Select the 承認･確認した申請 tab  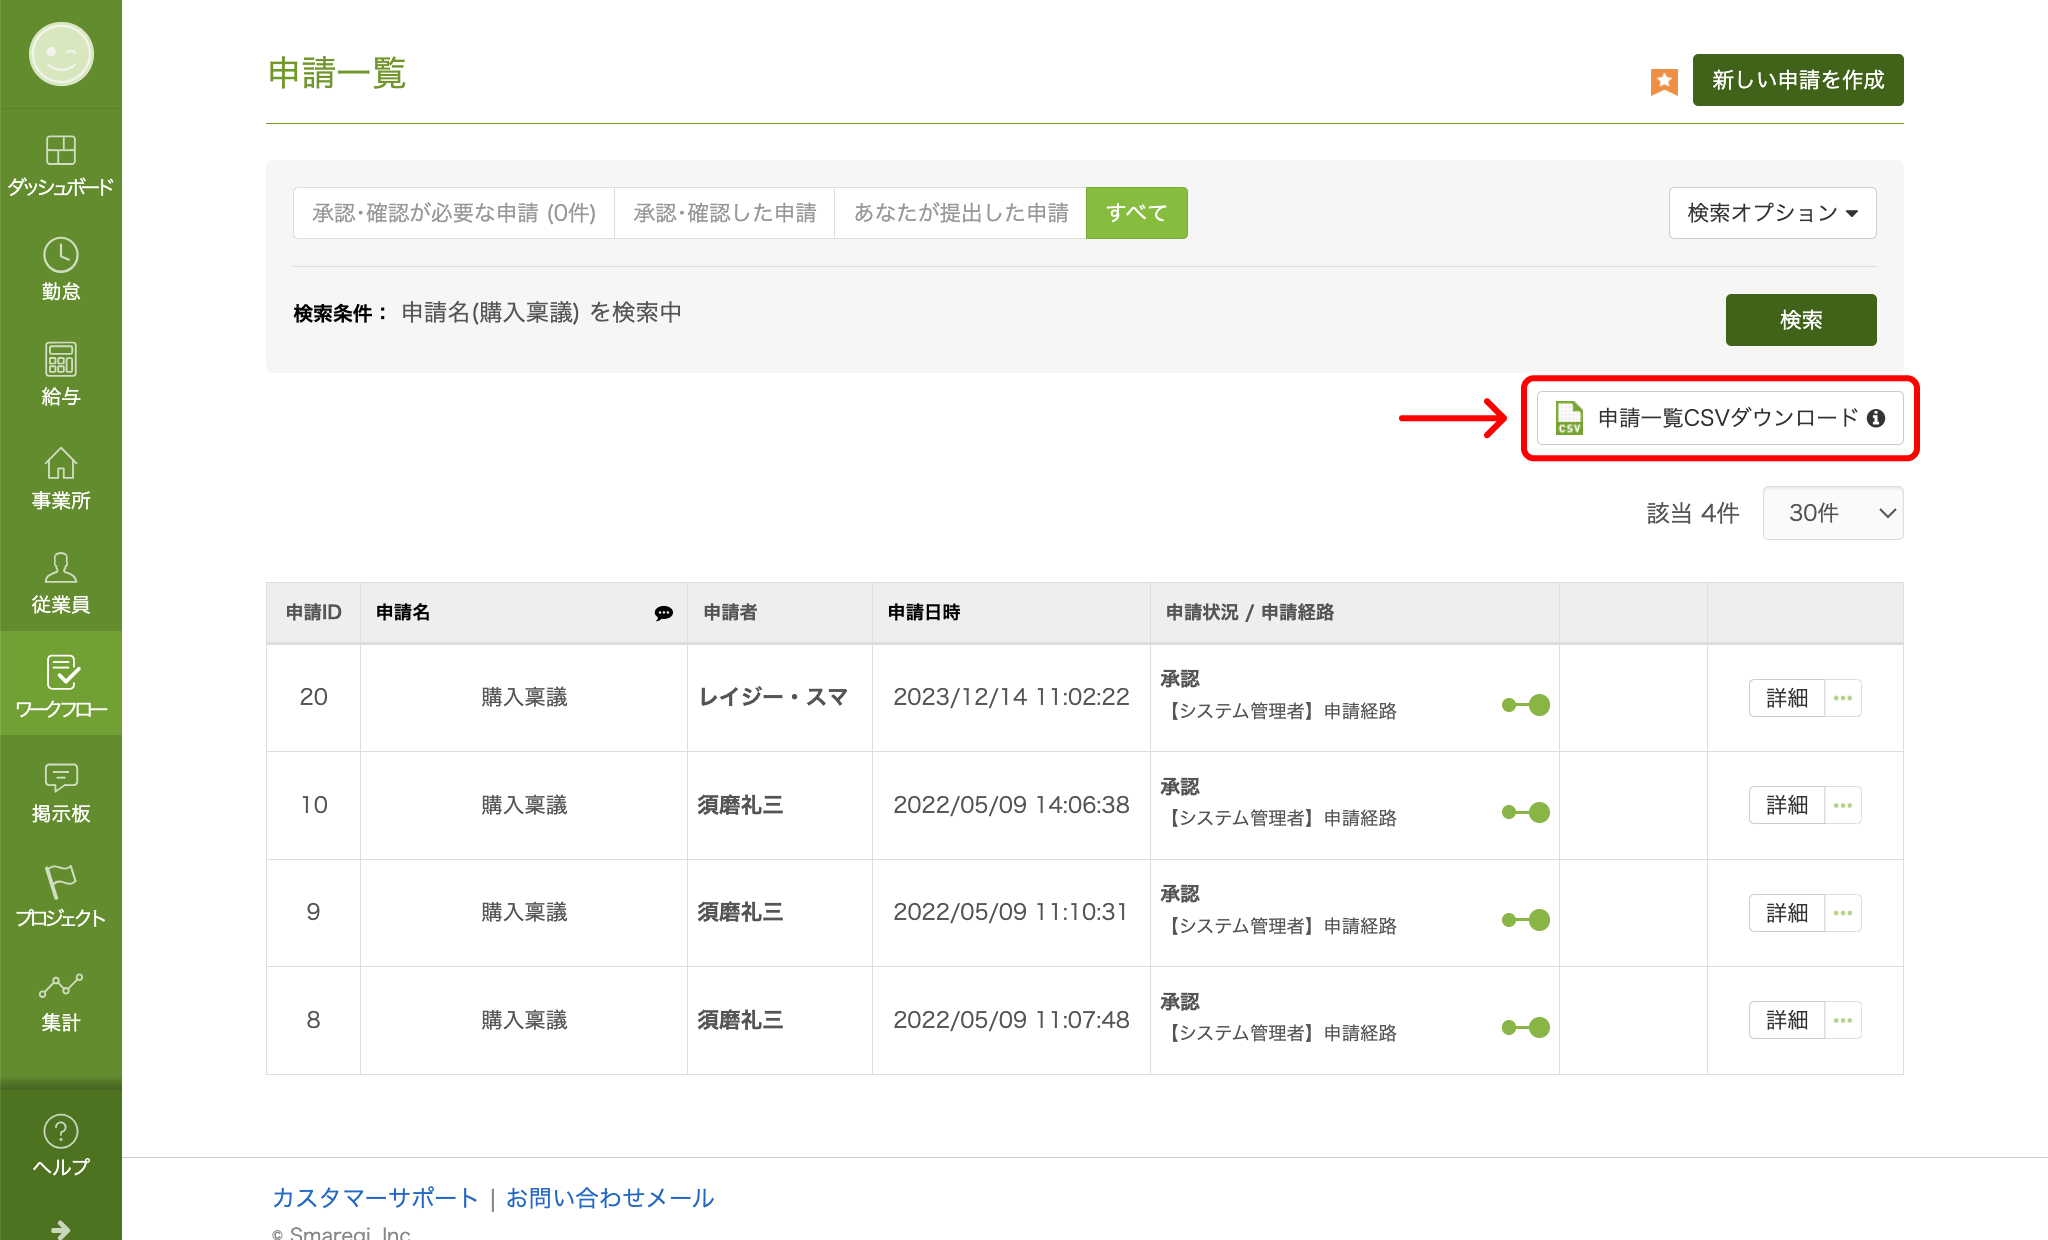[x=725, y=213]
